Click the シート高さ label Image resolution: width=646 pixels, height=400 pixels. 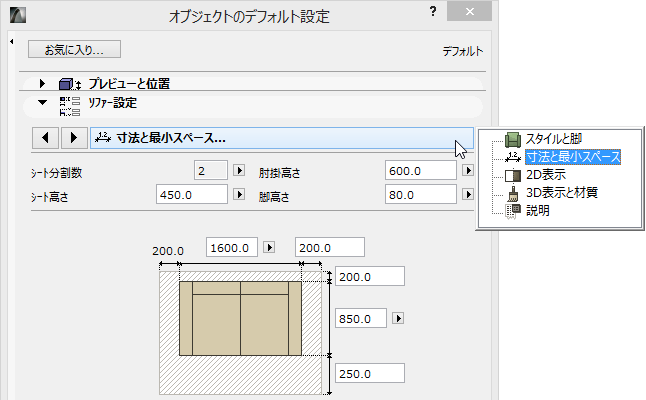(x=49, y=197)
